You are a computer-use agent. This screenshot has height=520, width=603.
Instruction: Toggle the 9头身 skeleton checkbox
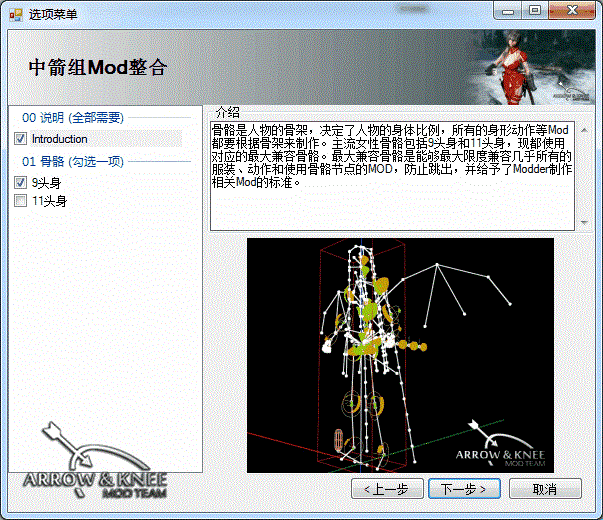pyautogui.click(x=20, y=182)
